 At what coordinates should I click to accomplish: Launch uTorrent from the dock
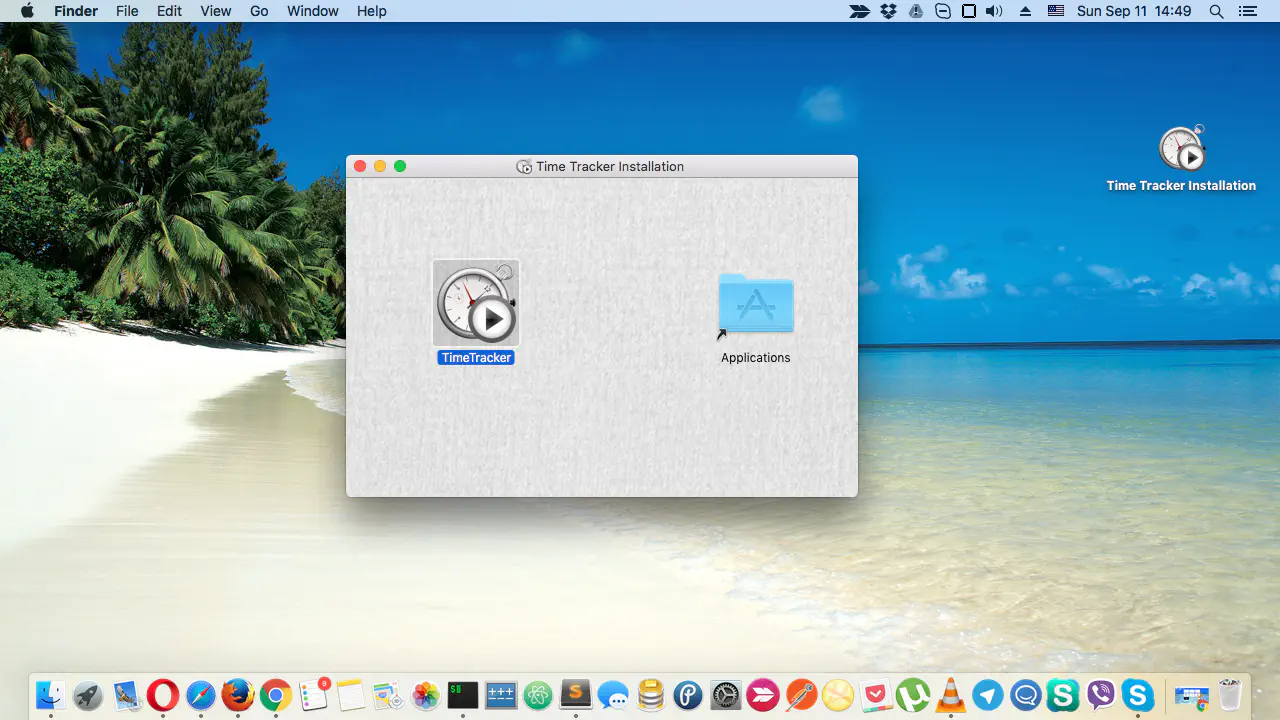coord(912,695)
